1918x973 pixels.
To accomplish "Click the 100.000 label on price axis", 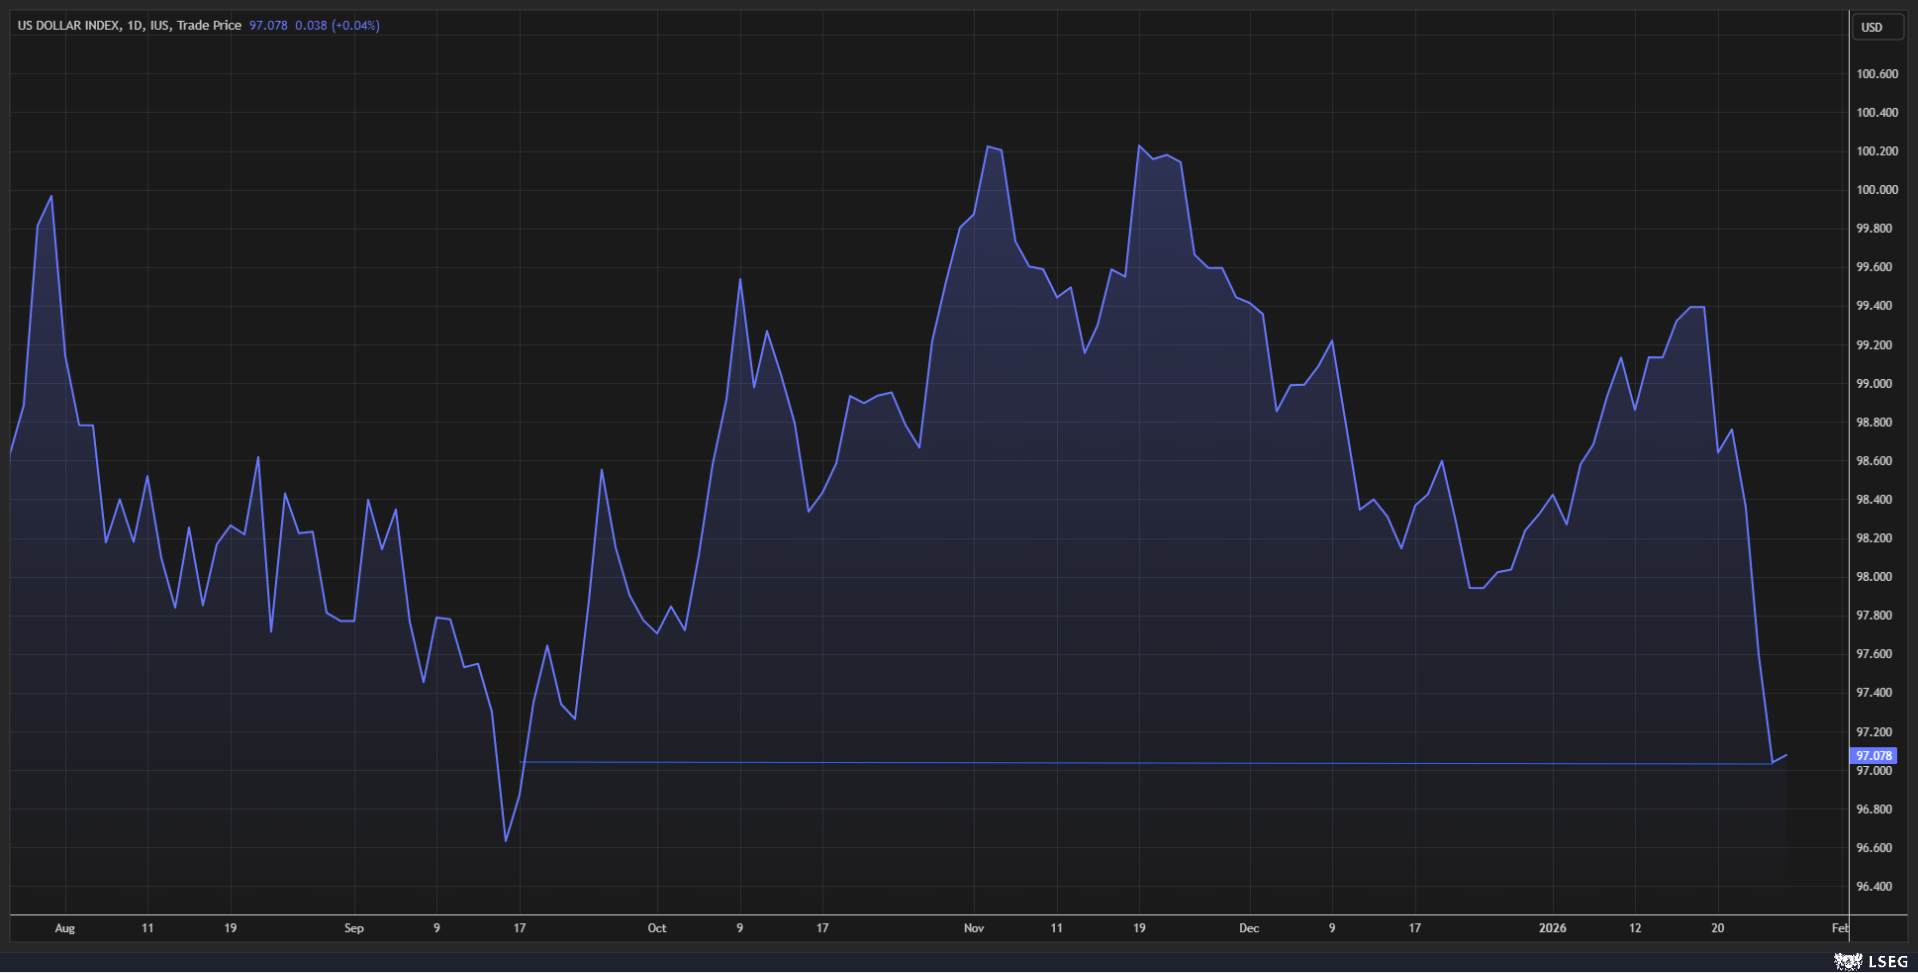I will coord(1876,190).
